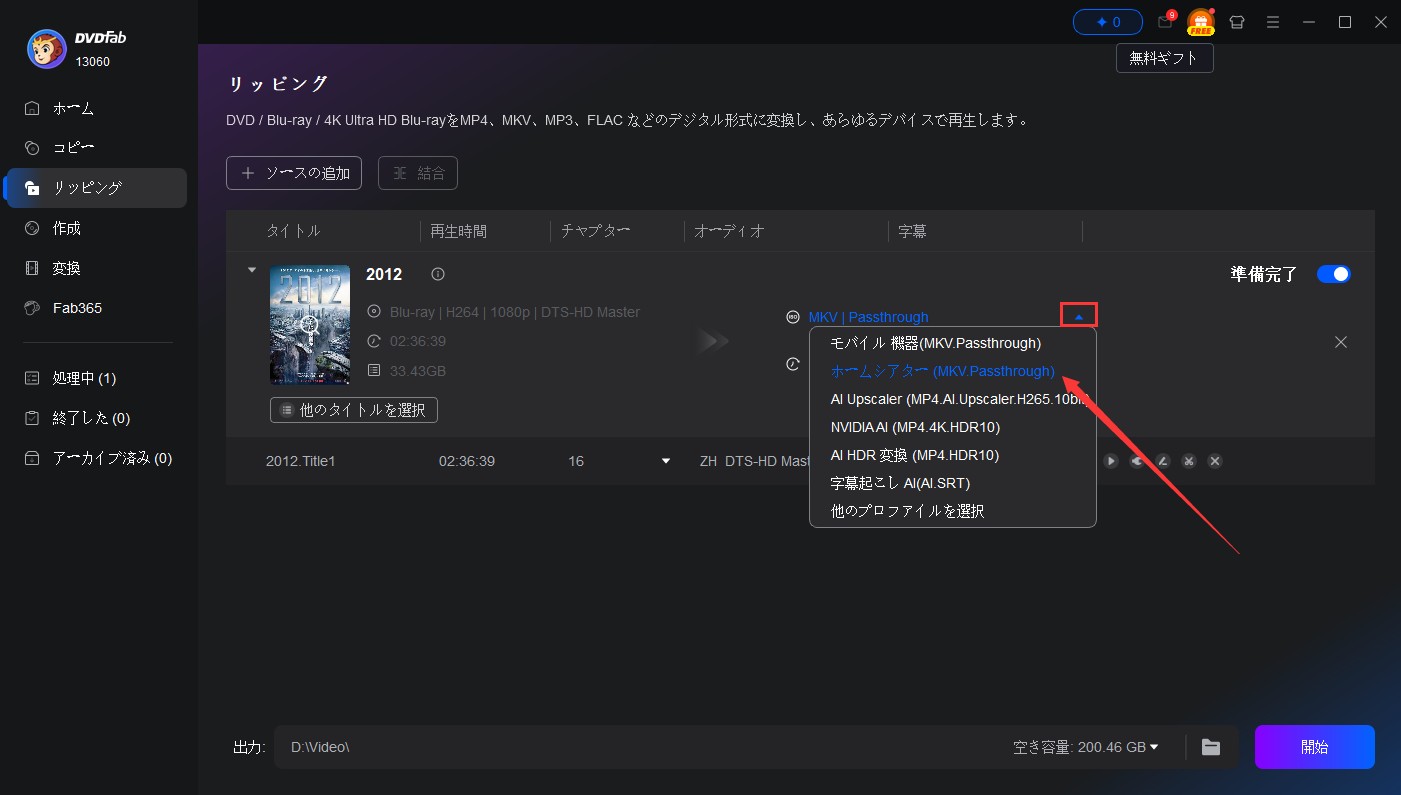Browse output folder with folder icon
Screen dimensions: 1401x795
[1211, 747]
